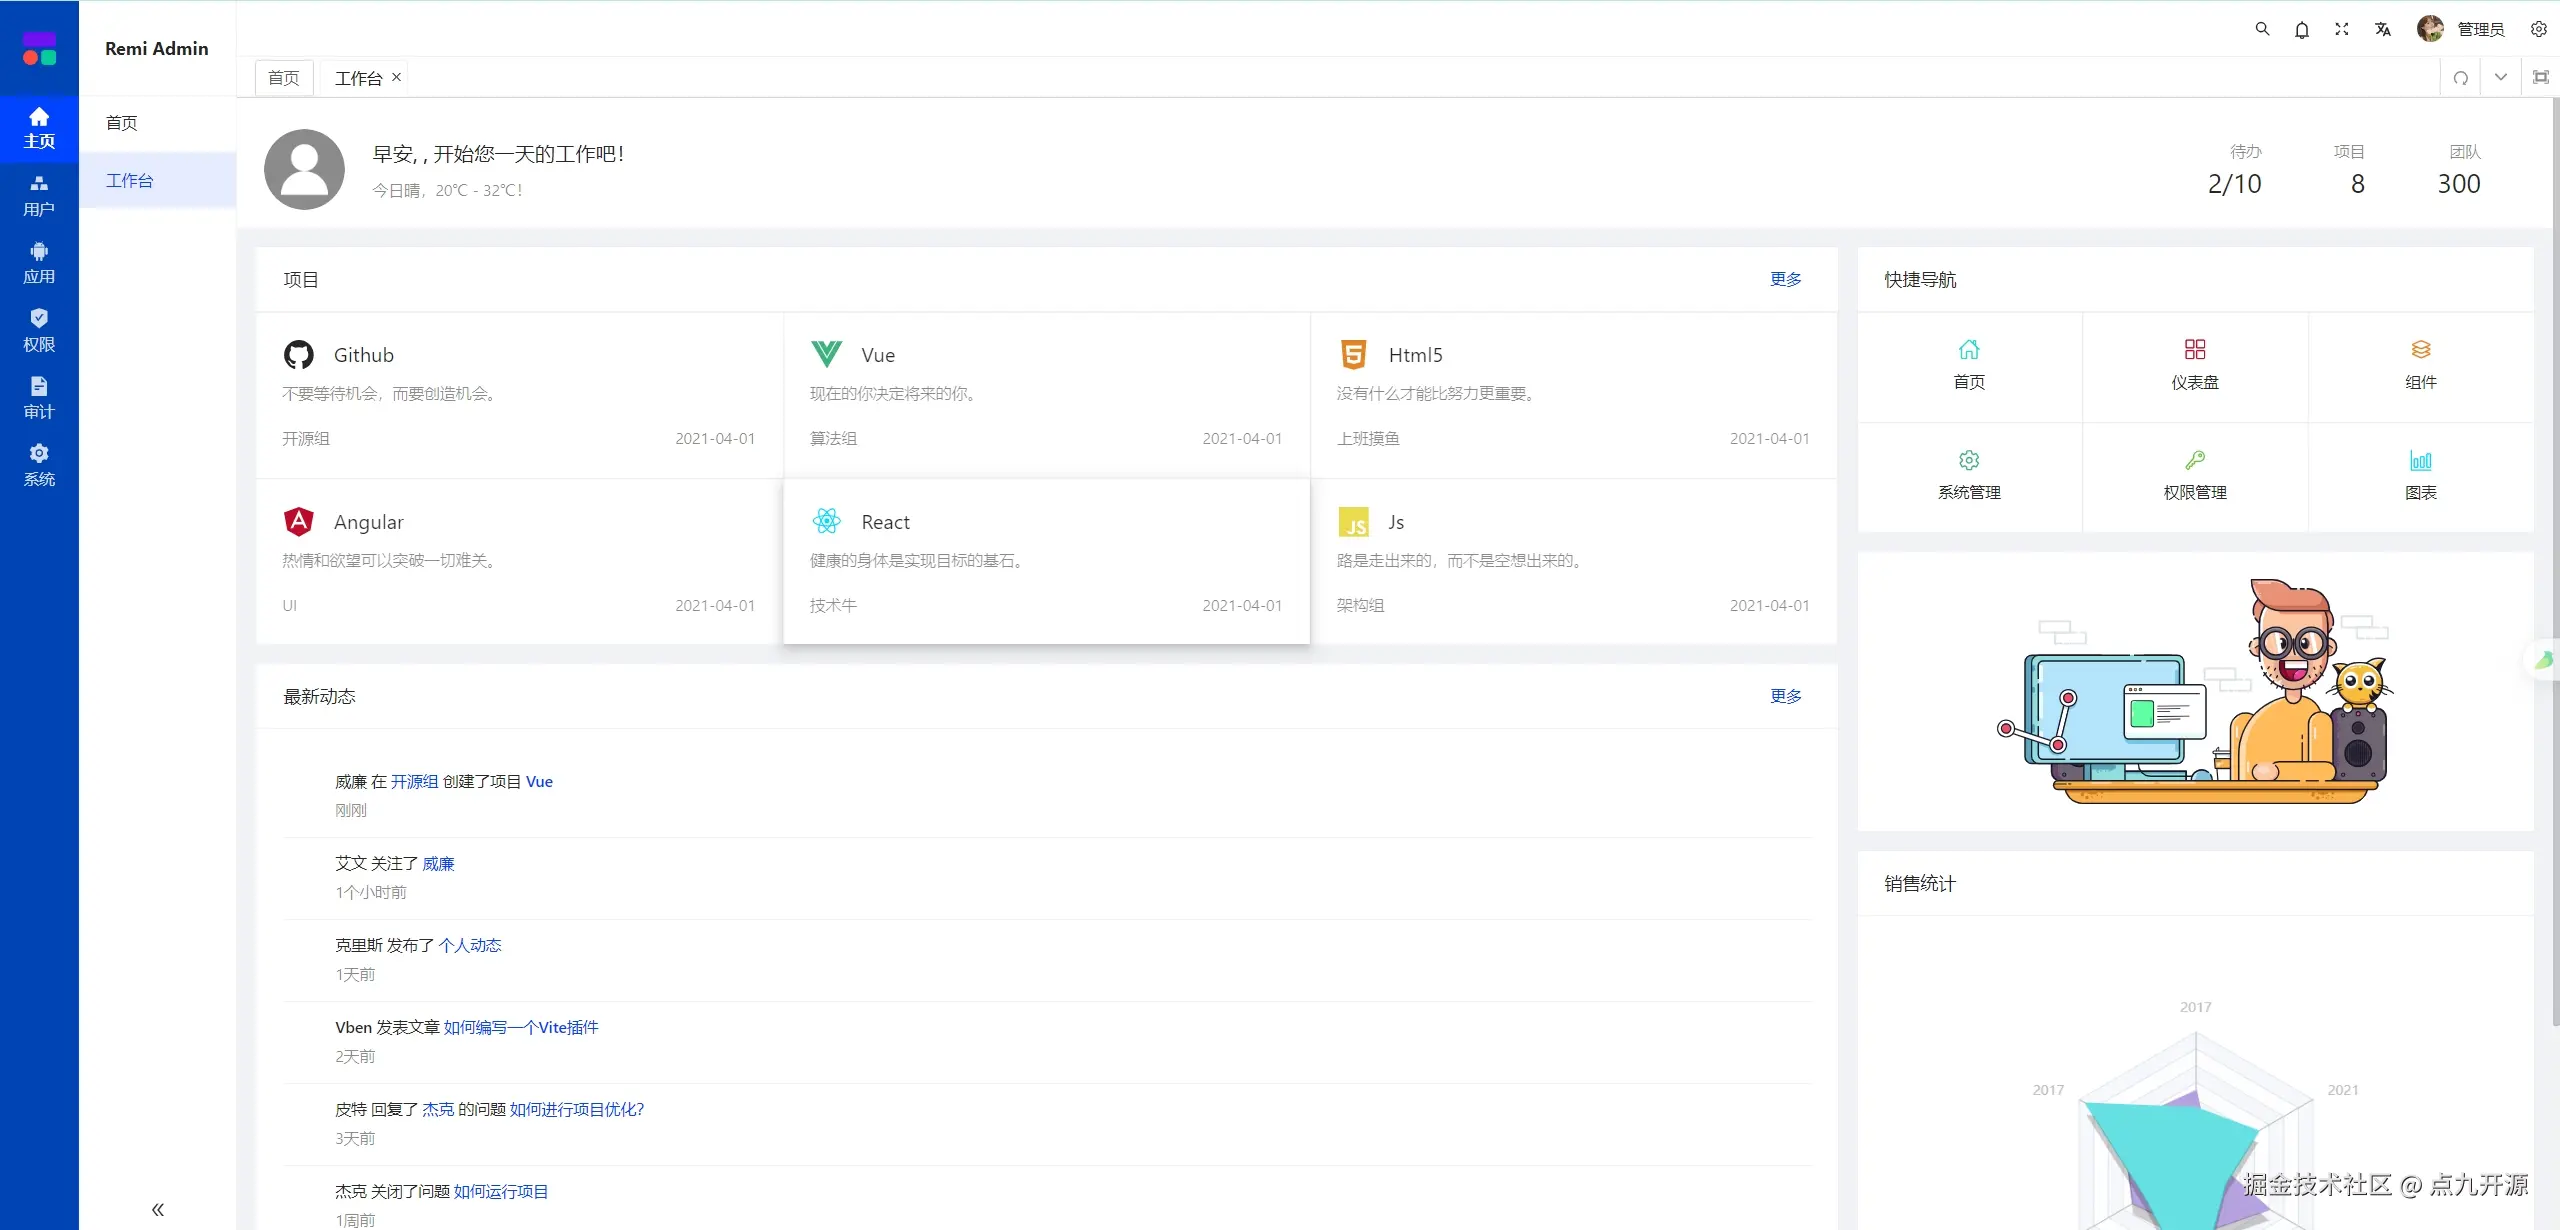
Task: Go to 权限 shield section
Action: coord(39,330)
